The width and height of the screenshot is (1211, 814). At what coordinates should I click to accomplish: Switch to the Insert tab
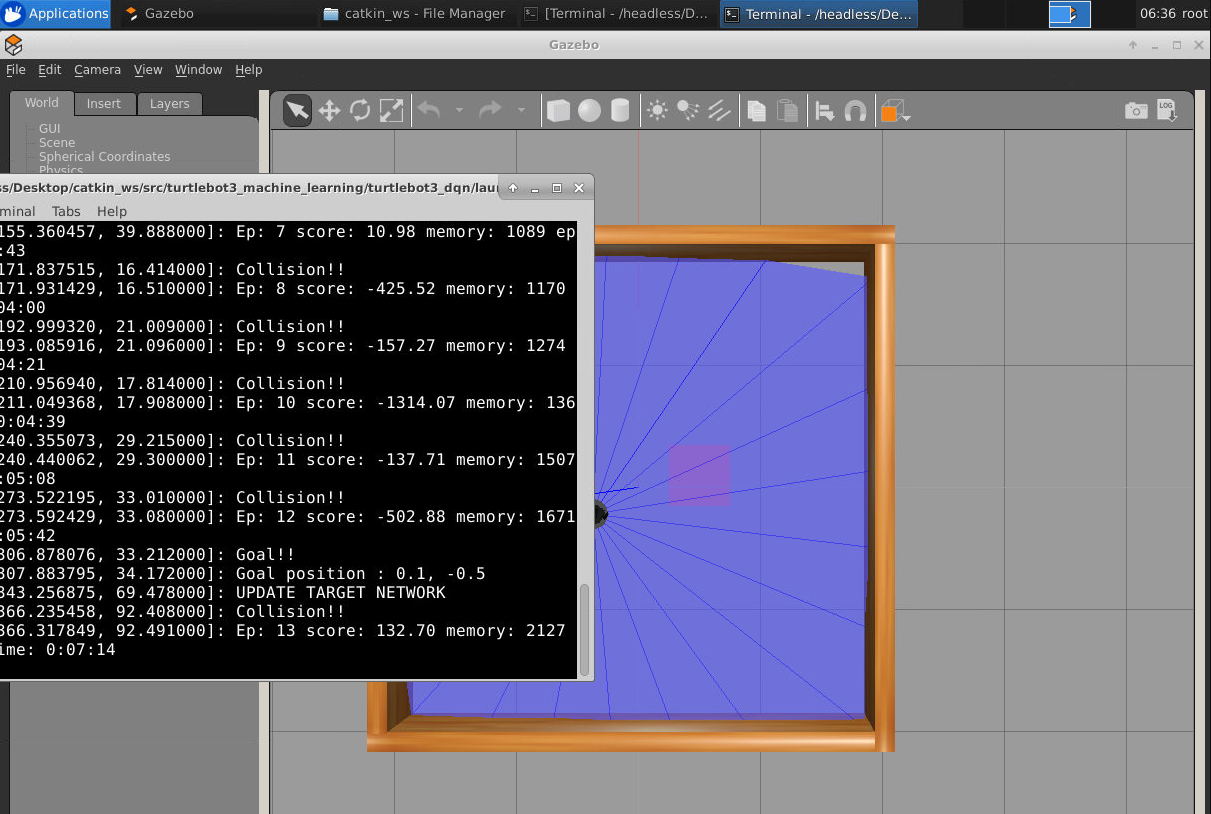(103, 104)
